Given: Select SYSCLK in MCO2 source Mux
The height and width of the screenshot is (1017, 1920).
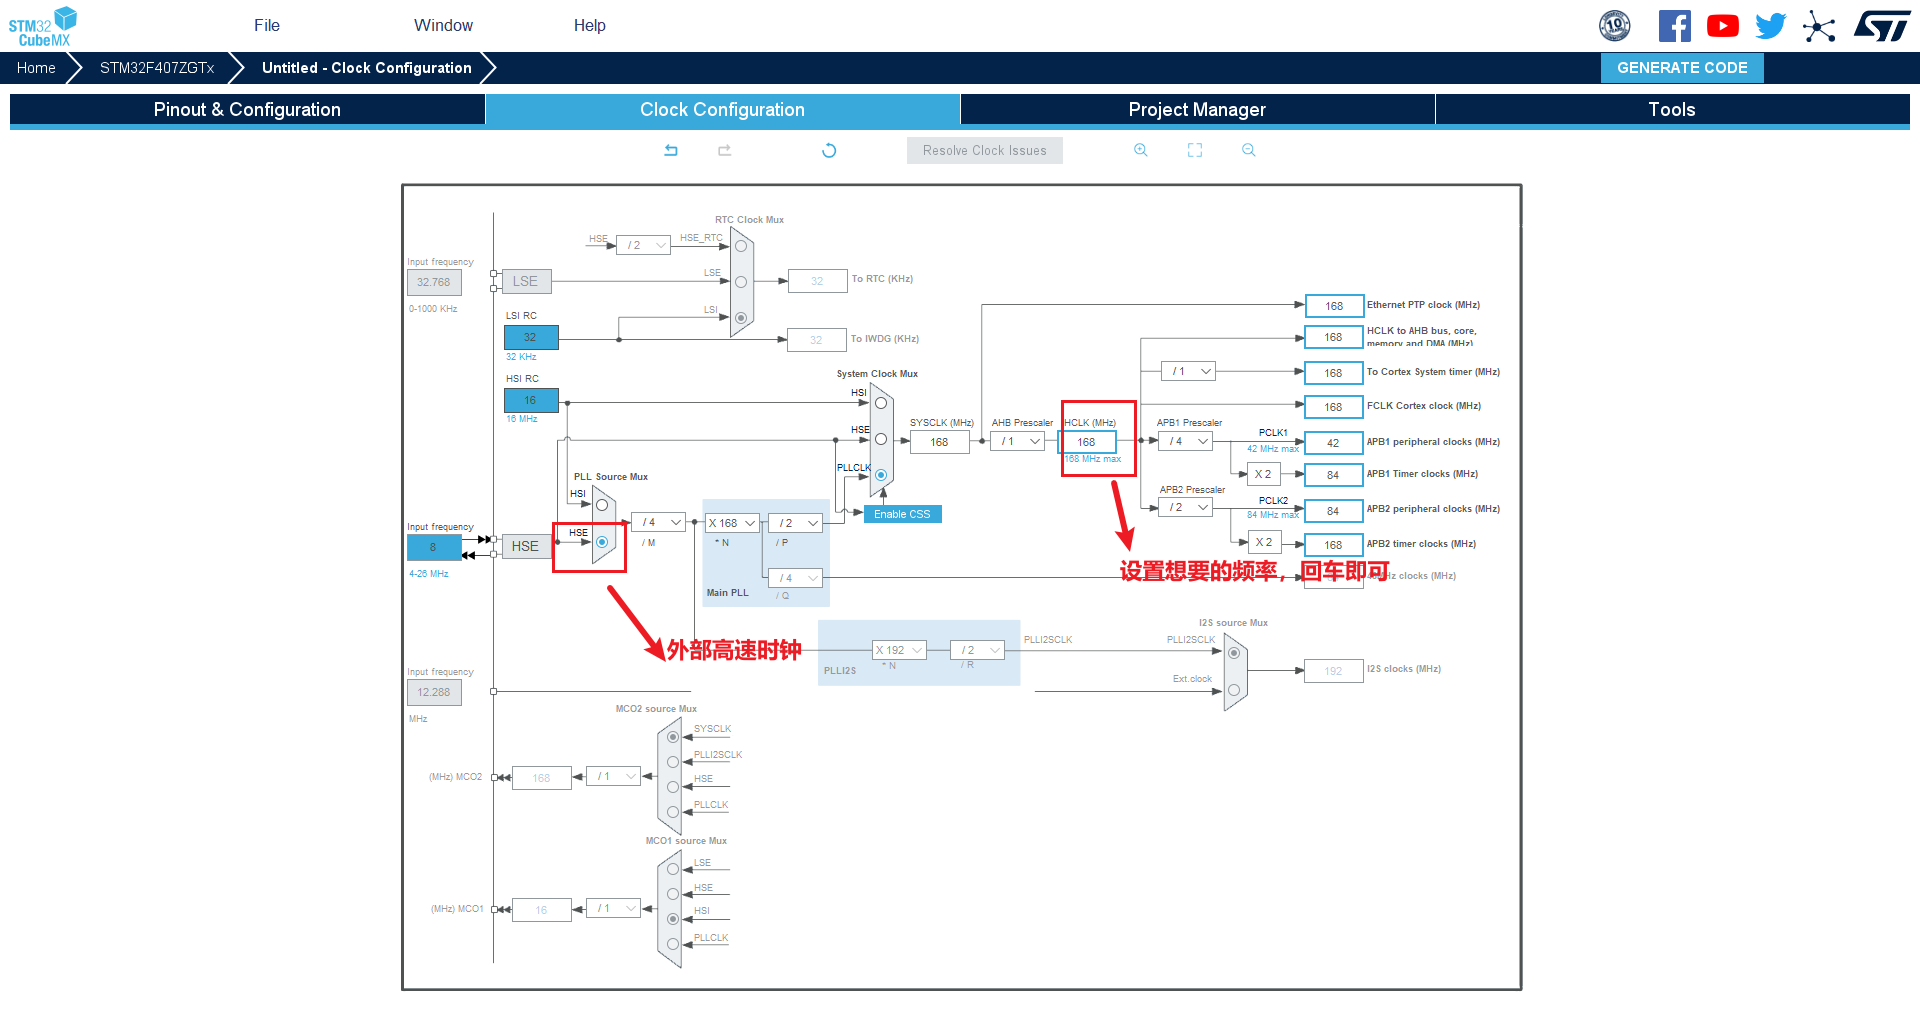Looking at the screenshot, I should click(x=673, y=737).
